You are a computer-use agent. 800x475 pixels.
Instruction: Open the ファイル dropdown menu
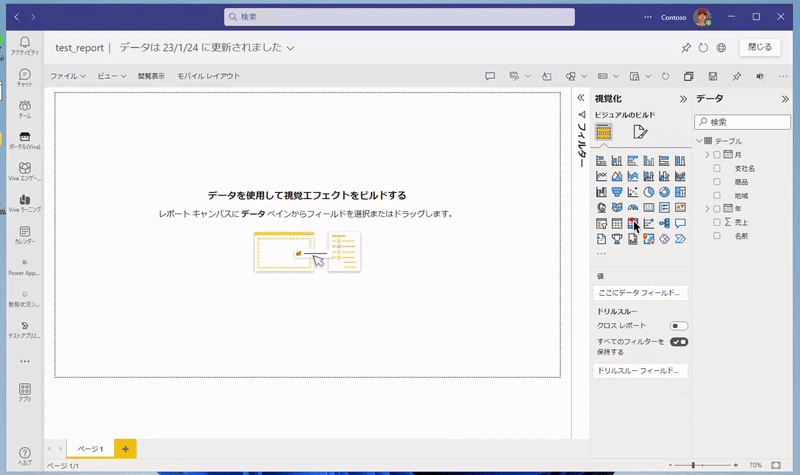coord(68,76)
